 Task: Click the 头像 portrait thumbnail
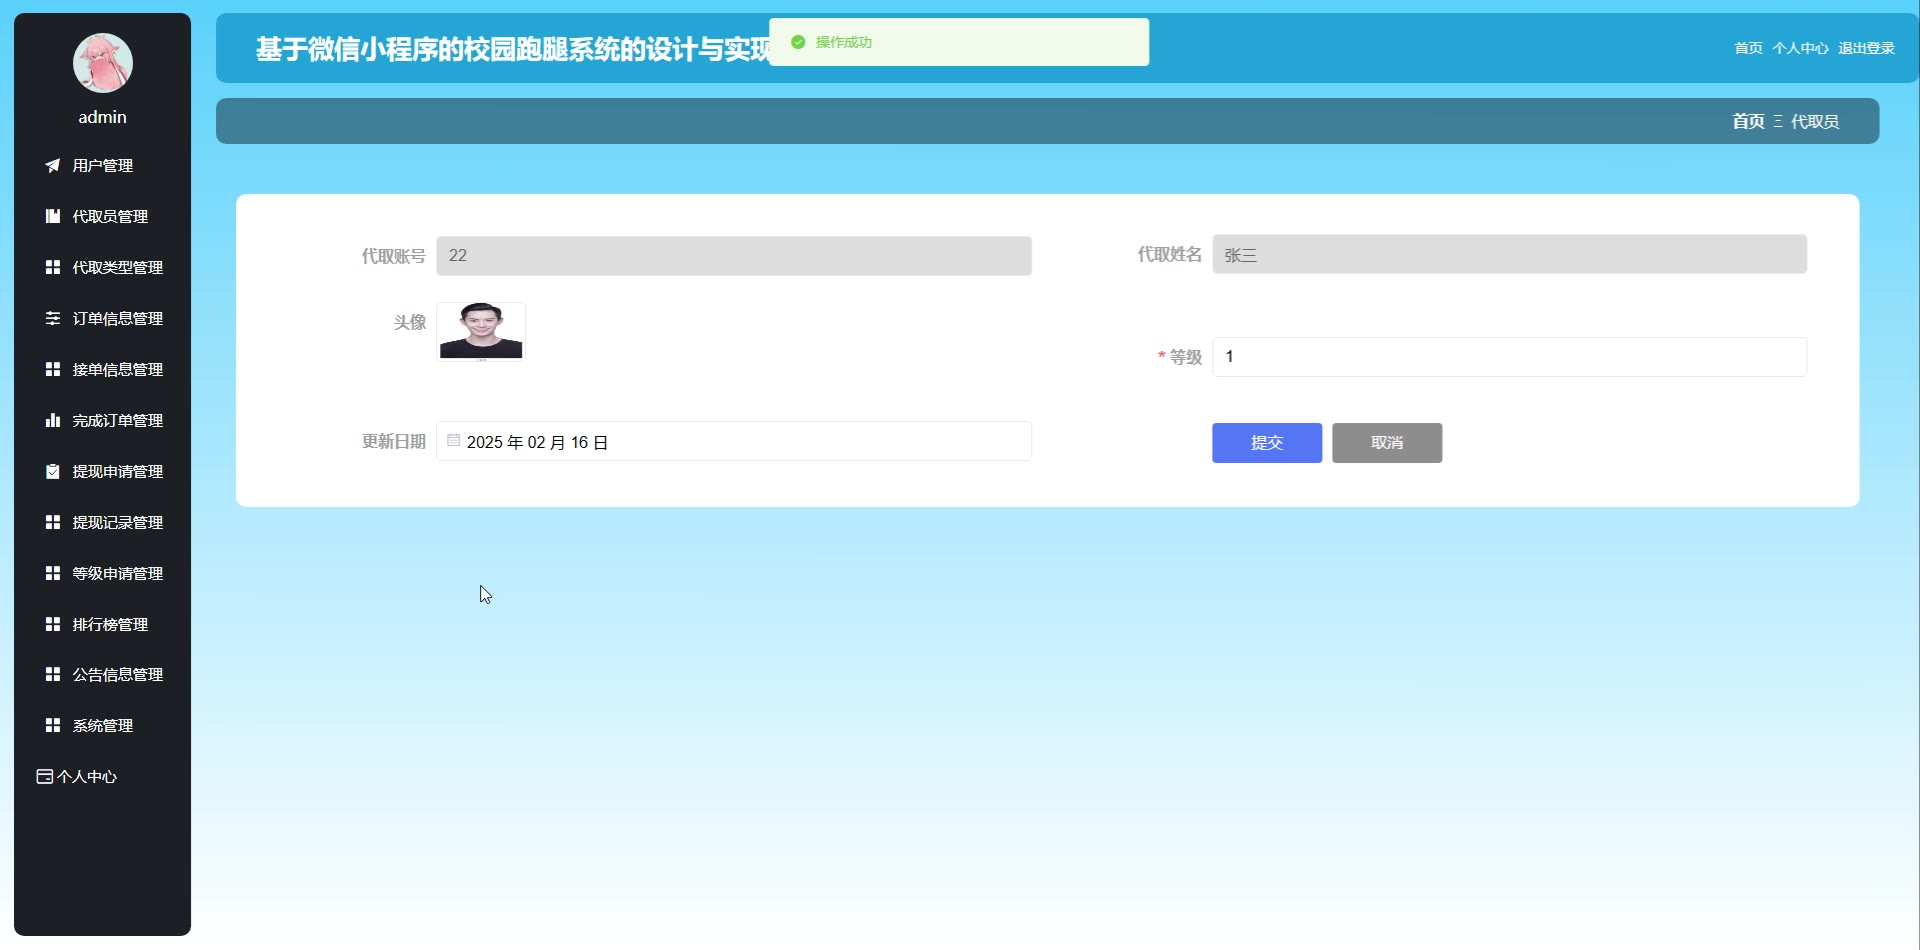pos(481,331)
